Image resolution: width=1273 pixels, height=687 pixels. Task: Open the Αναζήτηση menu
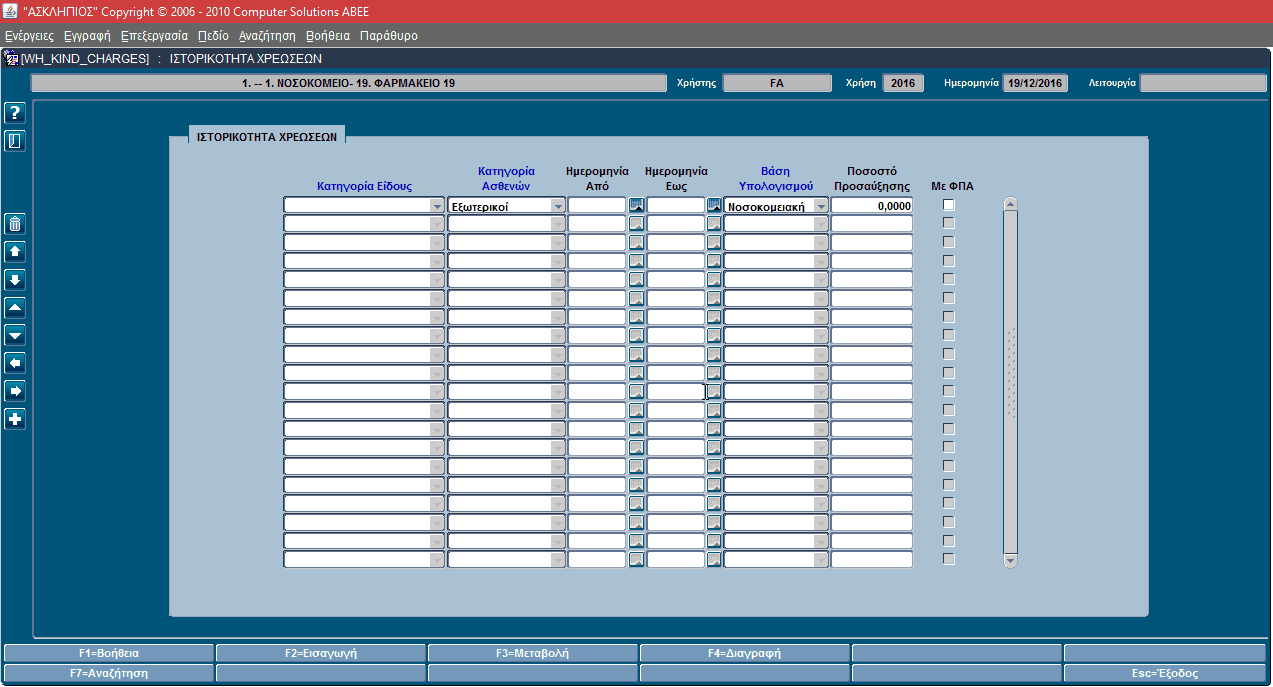click(x=267, y=35)
